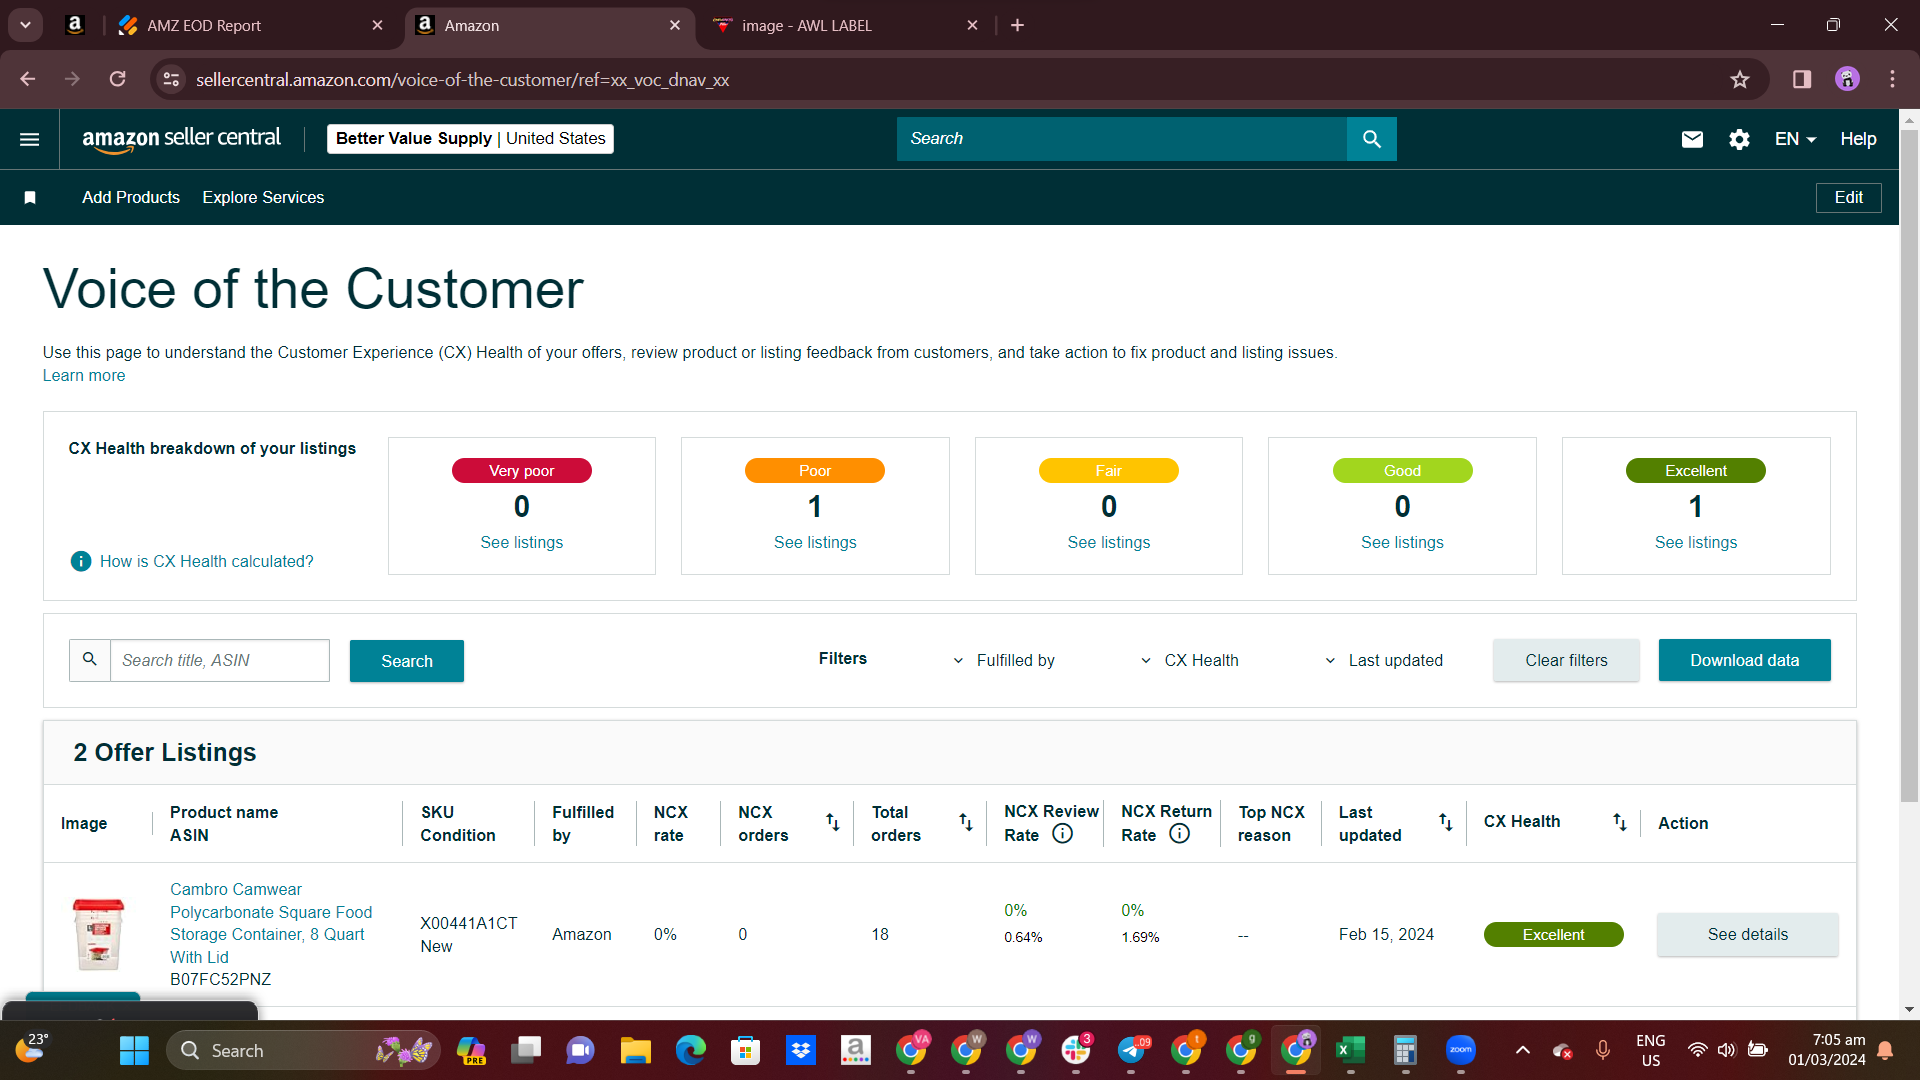1920x1080 pixels.
Task: Click the bookmark icon in navigation bar
Action: (x=30, y=198)
